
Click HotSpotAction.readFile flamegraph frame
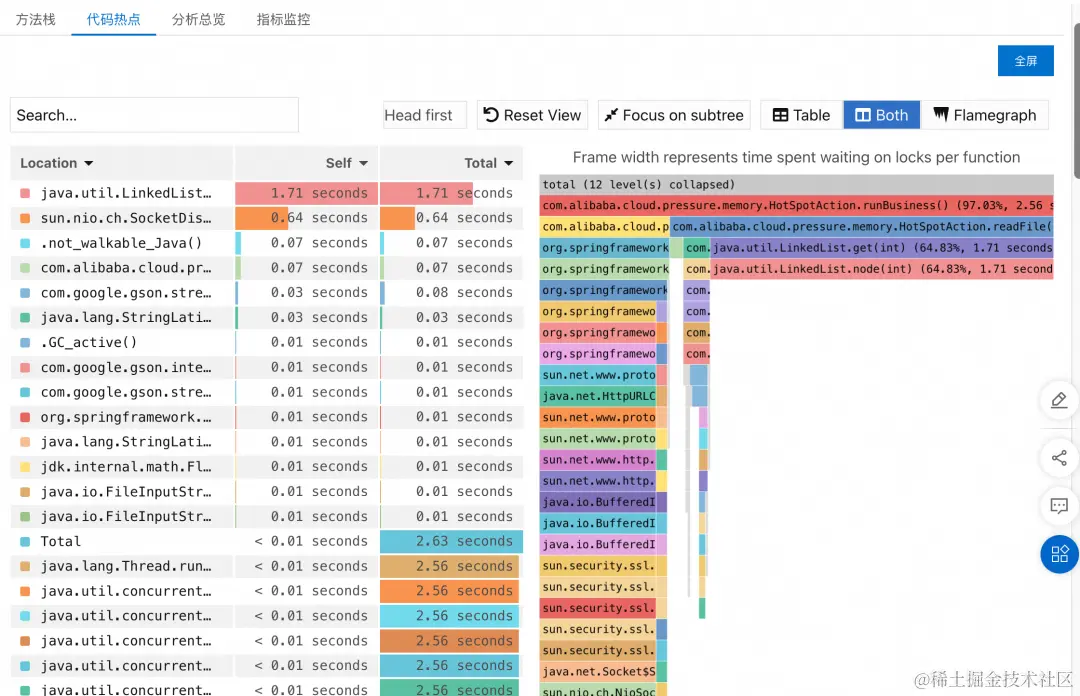click(862, 227)
